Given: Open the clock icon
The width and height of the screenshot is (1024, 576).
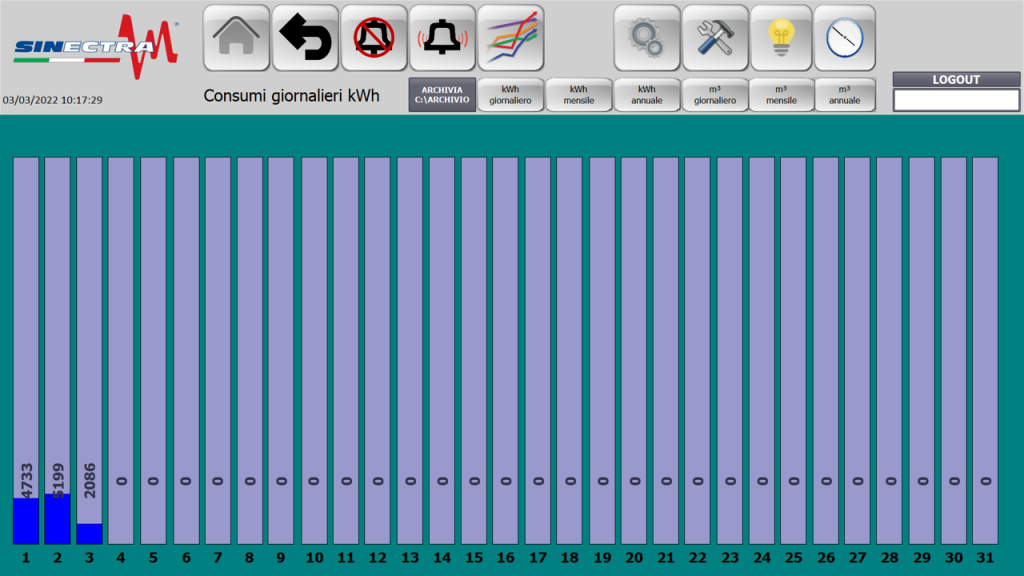Looking at the screenshot, I should [844, 38].
